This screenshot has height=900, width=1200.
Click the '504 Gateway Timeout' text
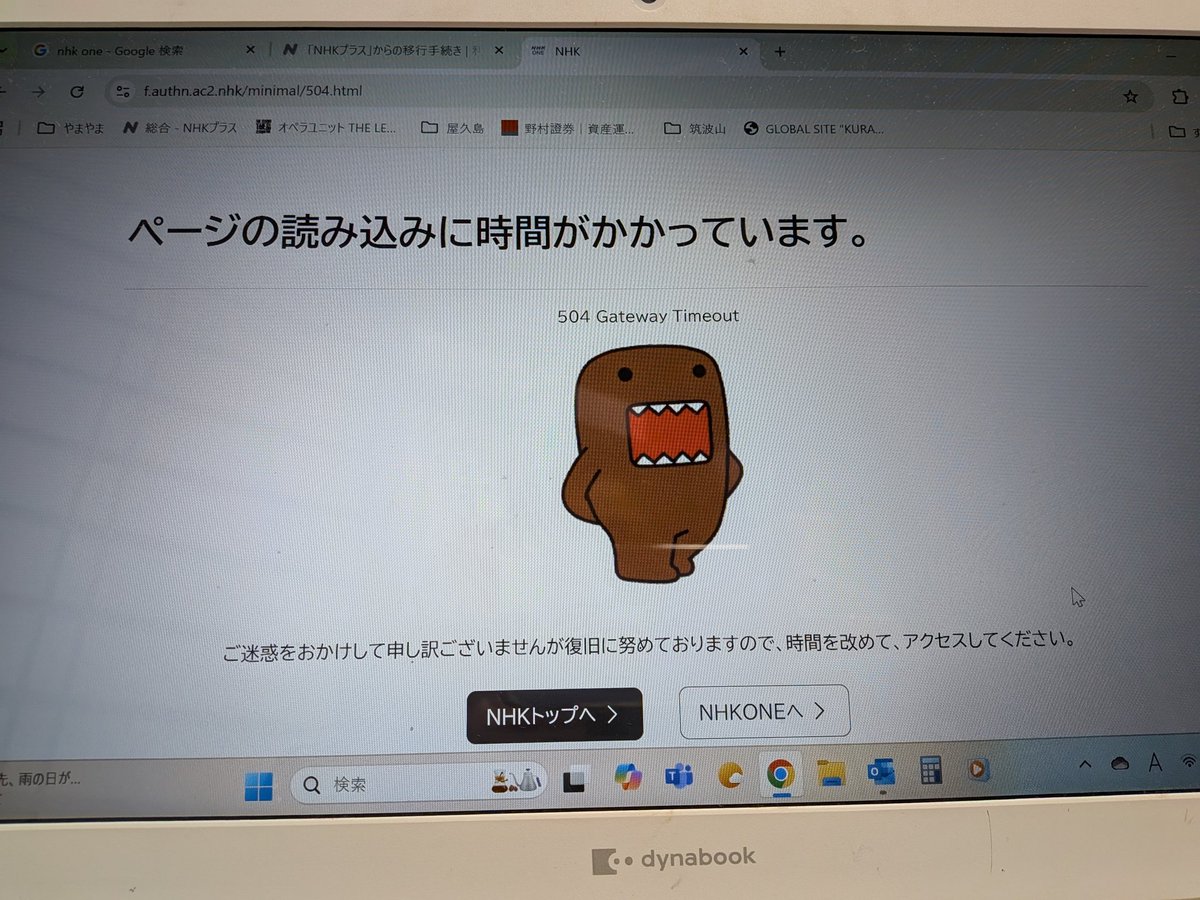coord(648,316)
